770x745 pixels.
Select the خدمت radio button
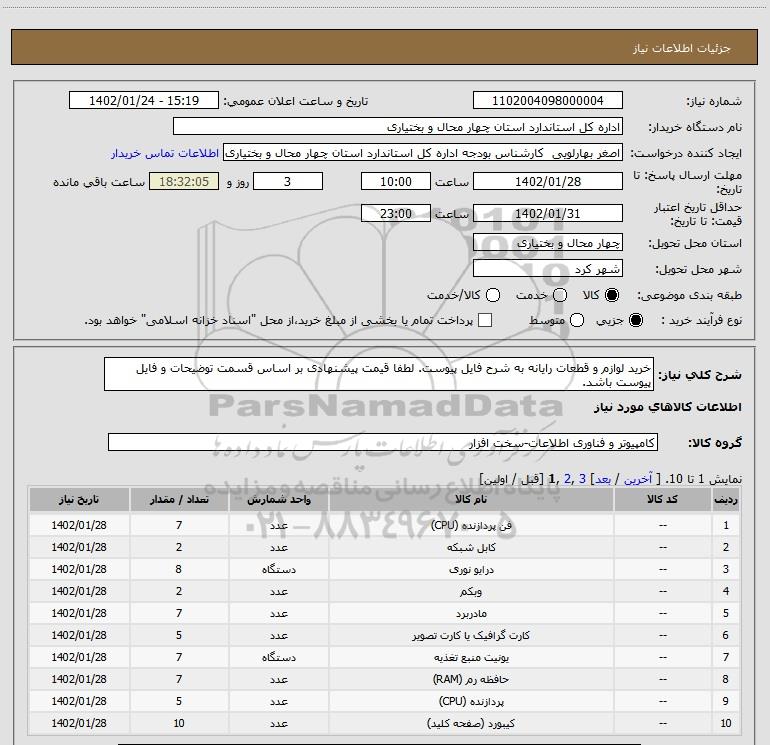(560, 295)
